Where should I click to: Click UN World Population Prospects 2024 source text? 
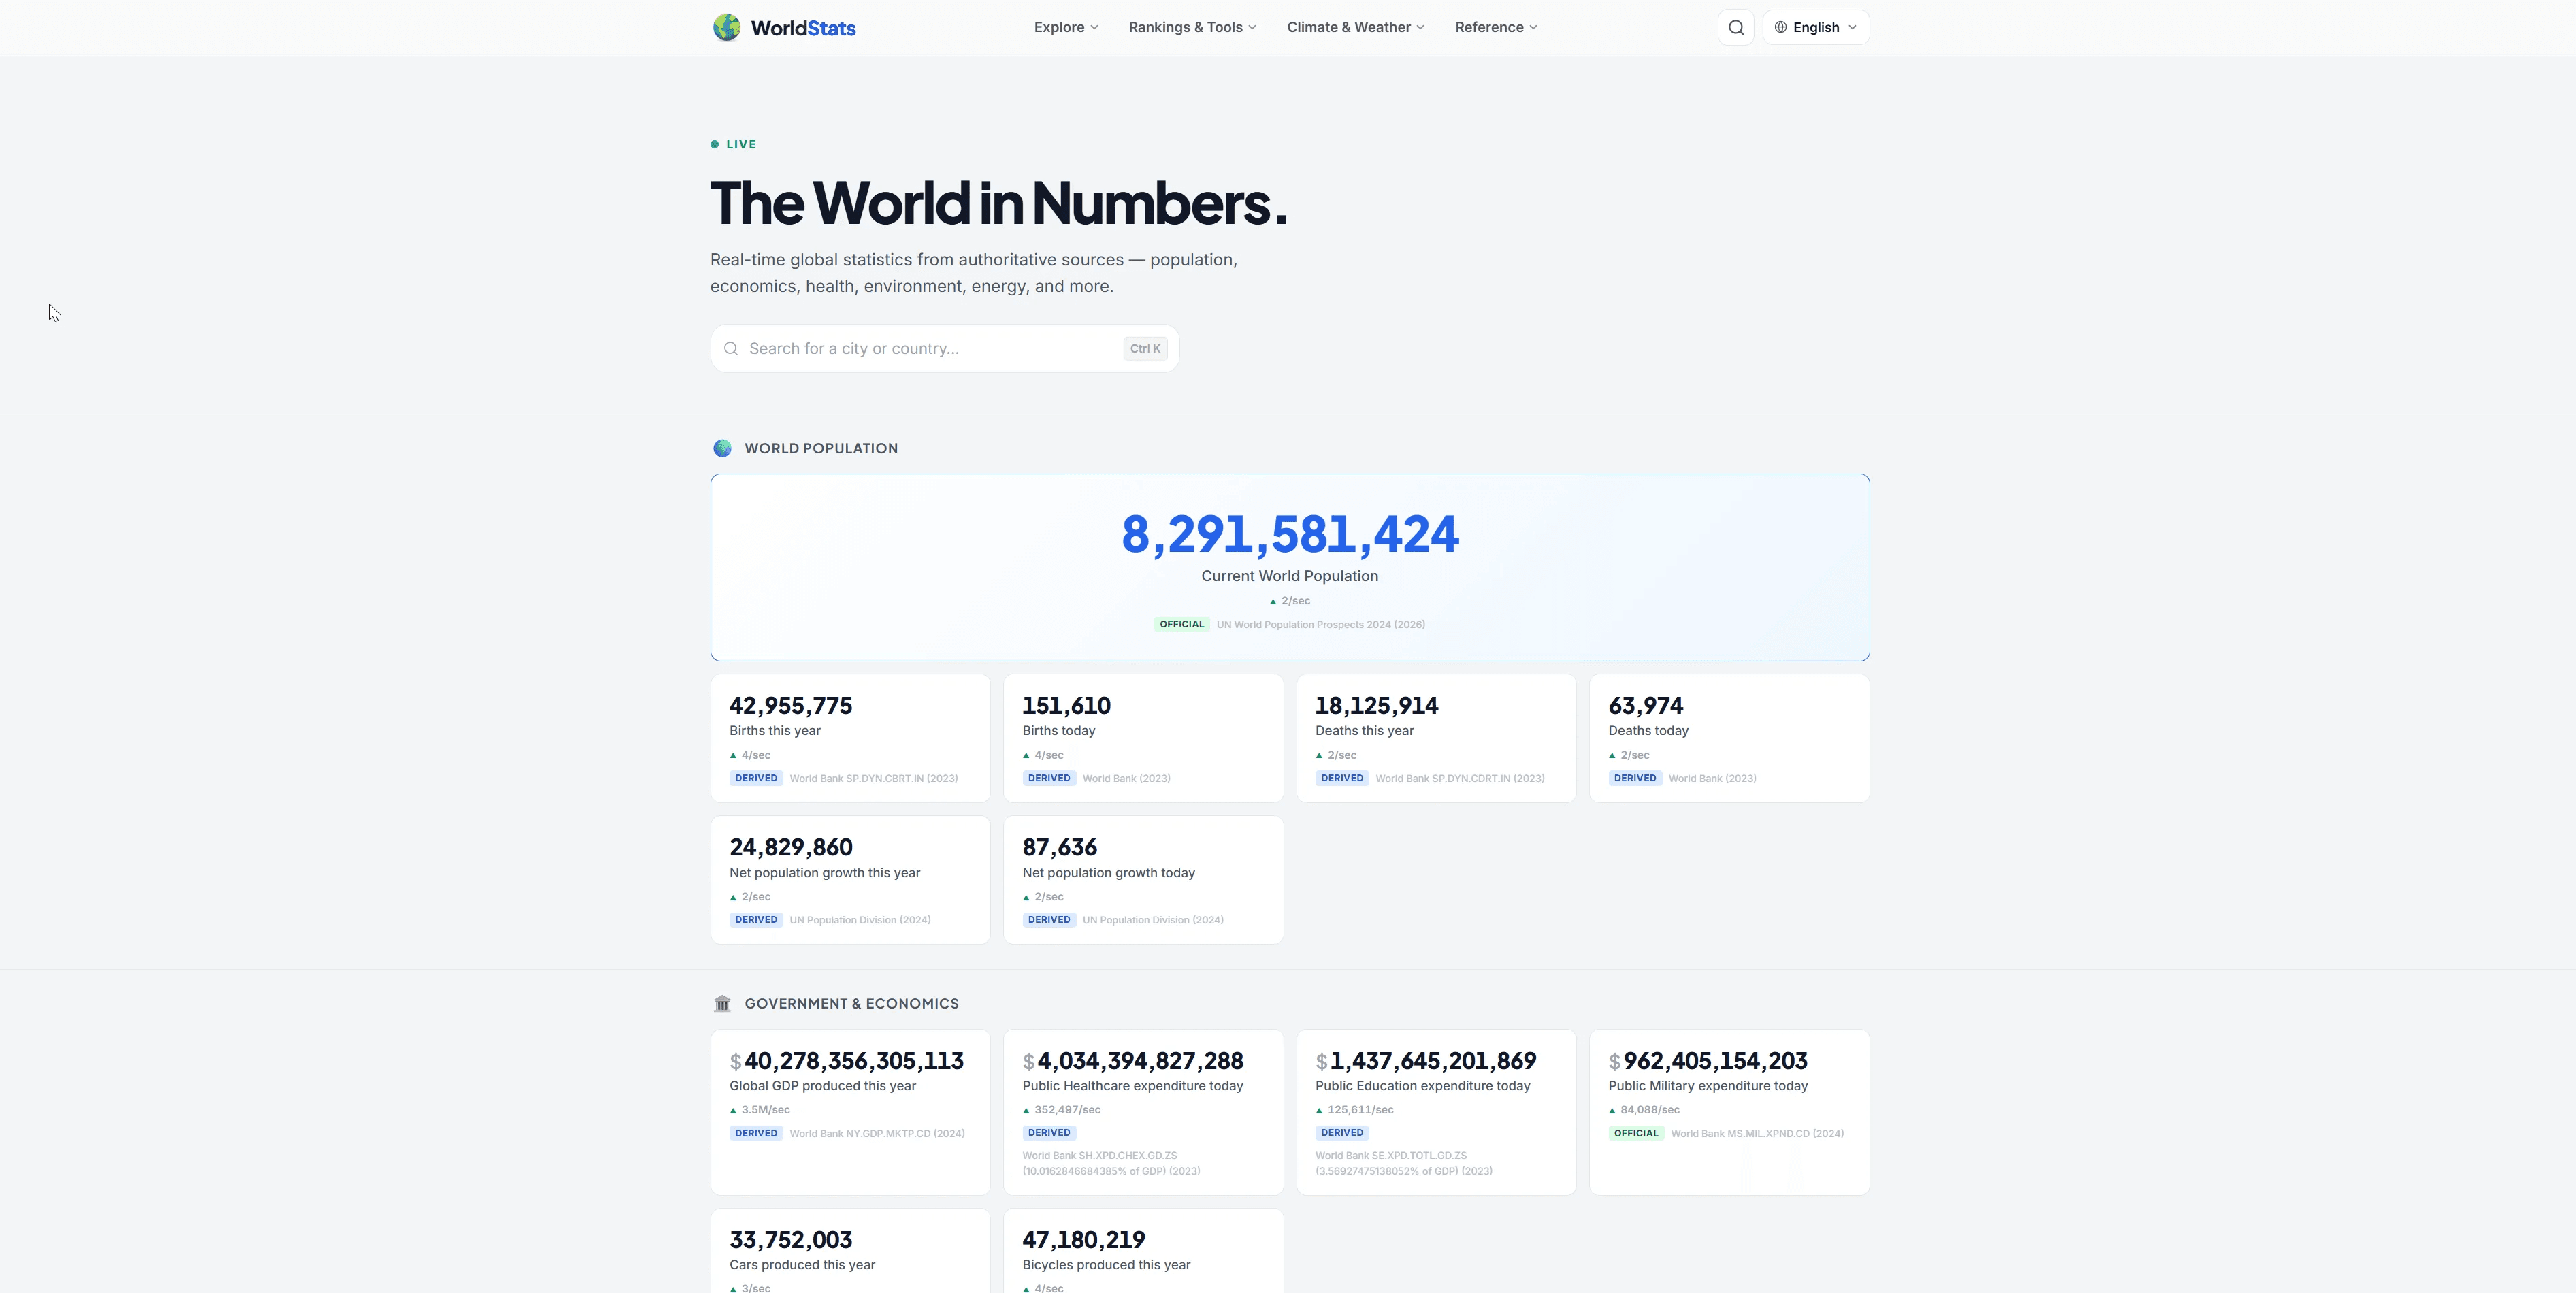1320,624
